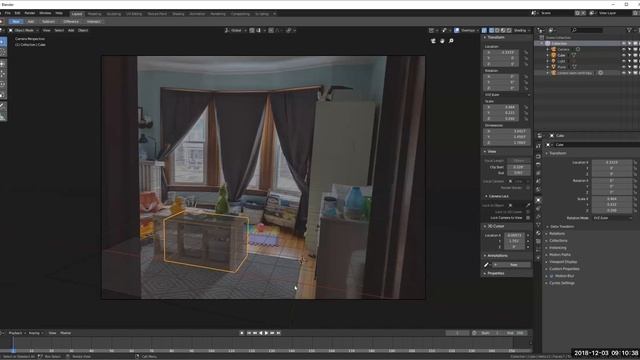Toggle visibility eye for Plane in outliner
This screenshot has height=360, width=640.
point(623,67)
